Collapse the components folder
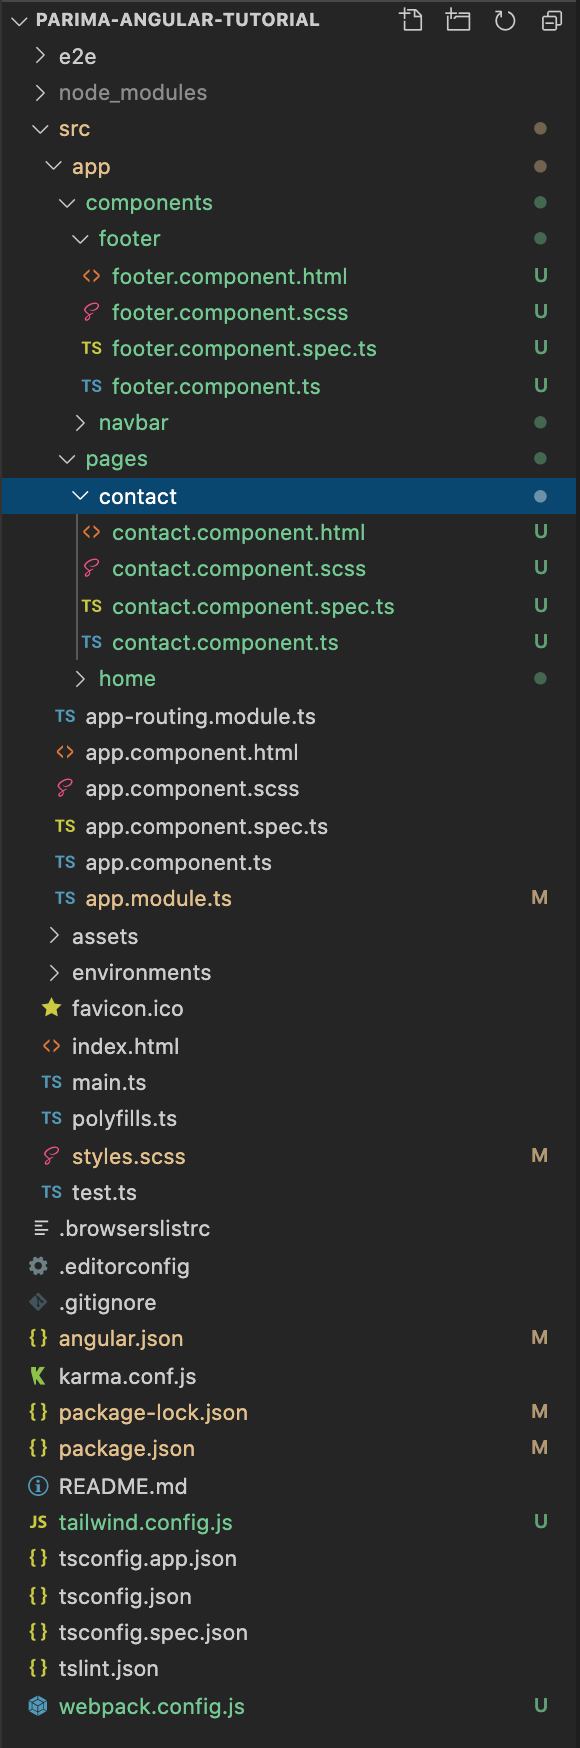Viewport: 580px width, 1748px height. tap(67, 203)
